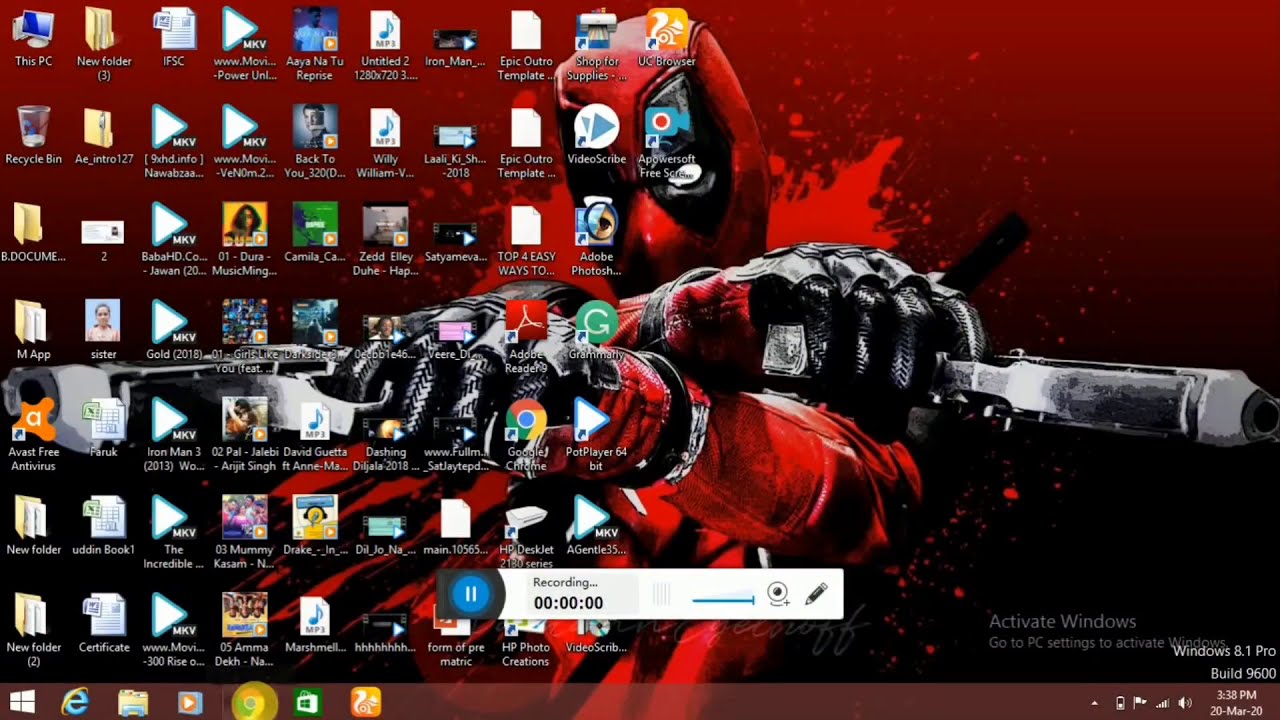Open the network signal tray icon

pos(1162,703)
